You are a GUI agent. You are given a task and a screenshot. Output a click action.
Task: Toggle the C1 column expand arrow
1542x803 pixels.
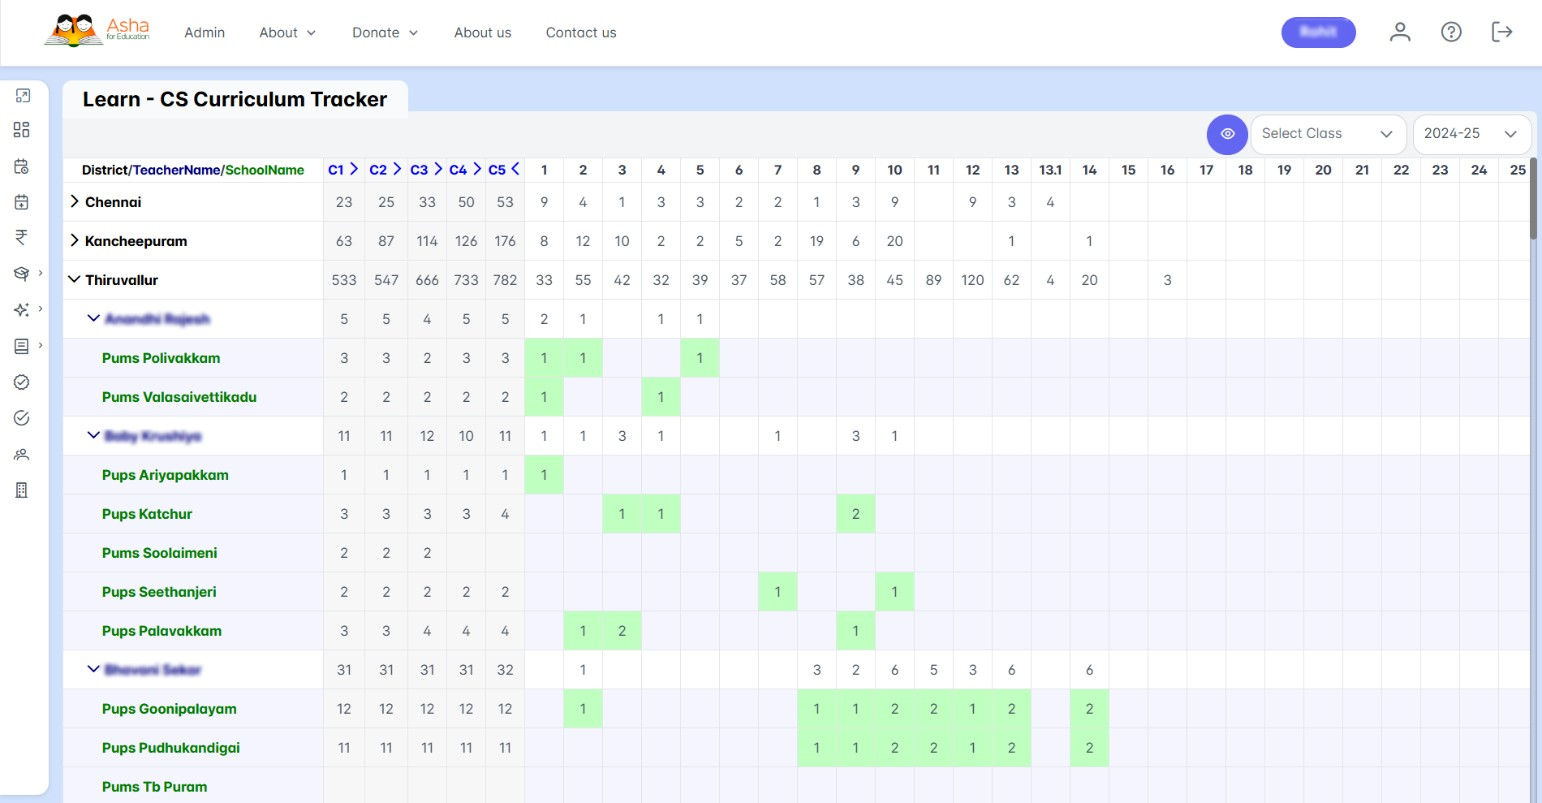tap(354, 170)
